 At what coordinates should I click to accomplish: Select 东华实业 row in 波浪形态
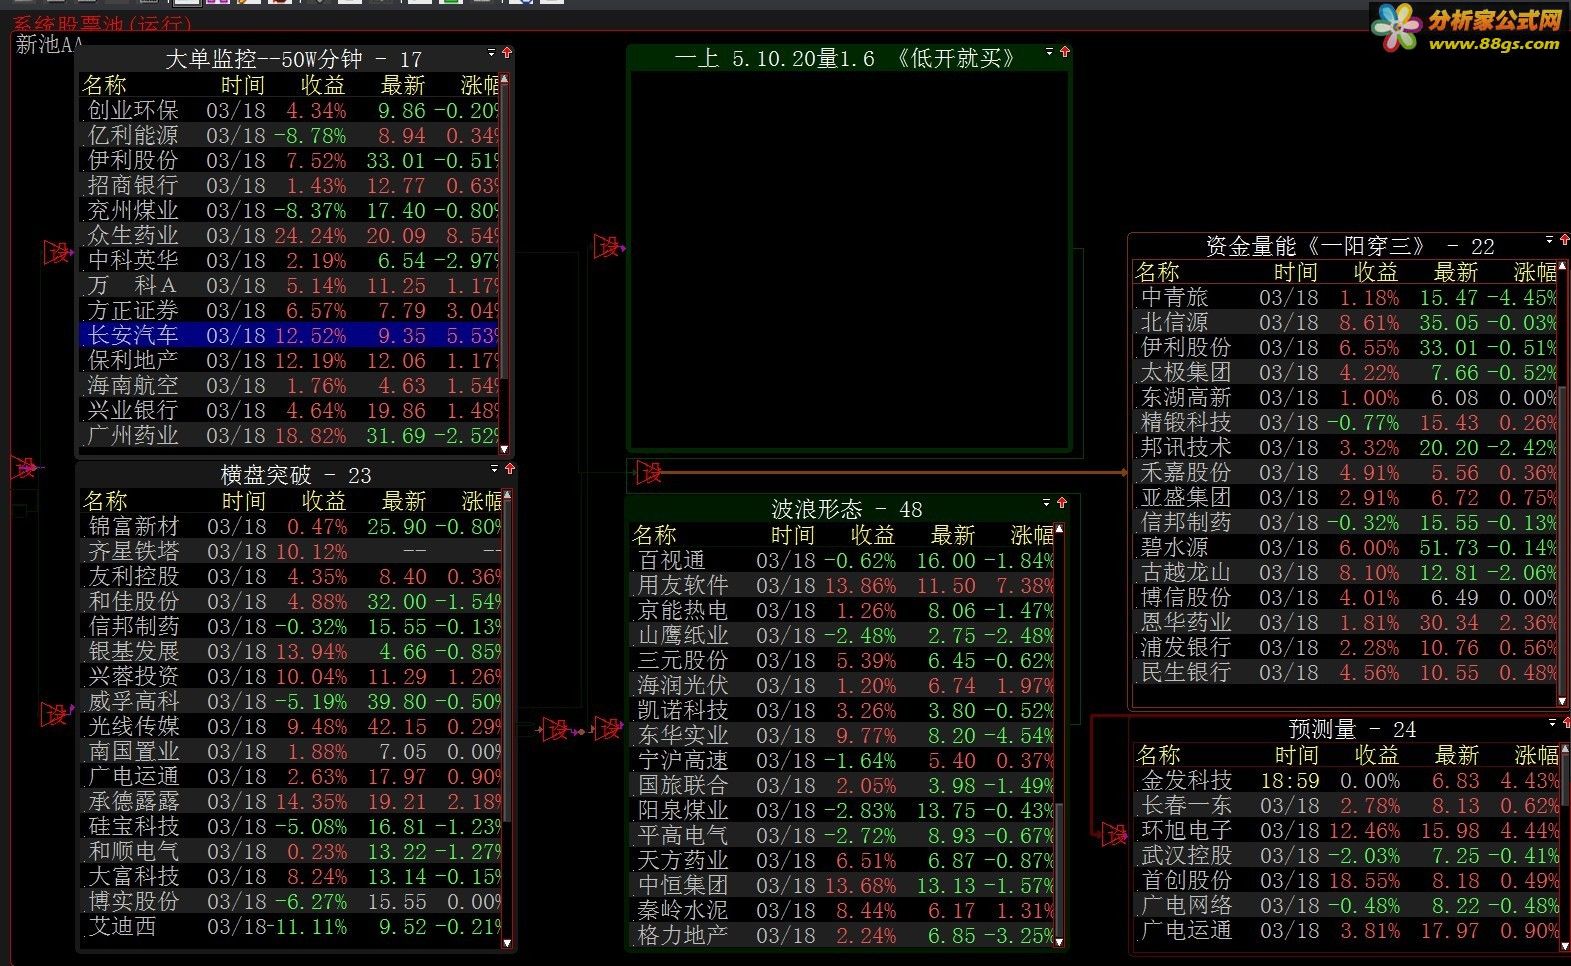(842, 735)
